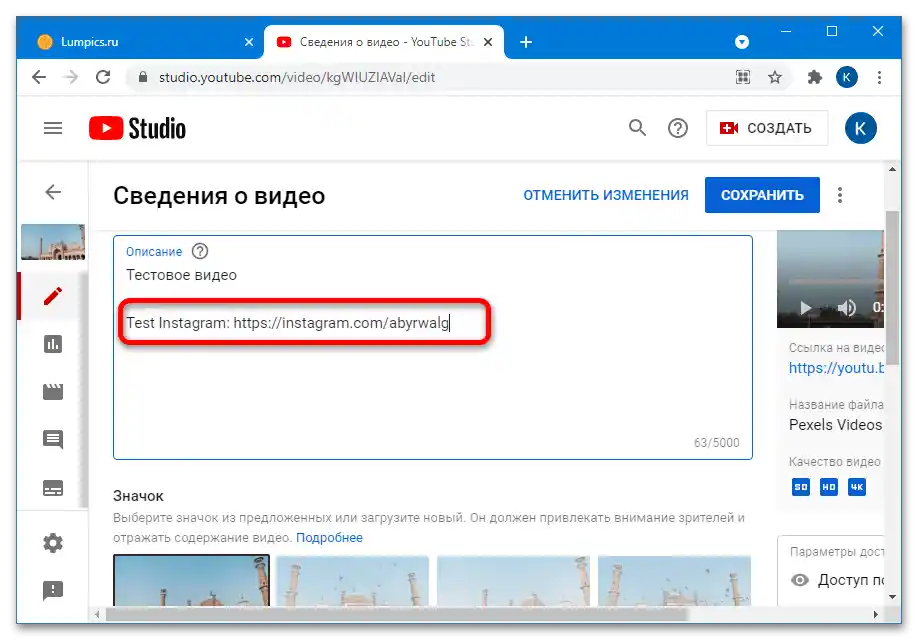Click the horizontal scrollbar at bottom
The height and width of the screenshot is (640, 918).
tap(397, 614)
